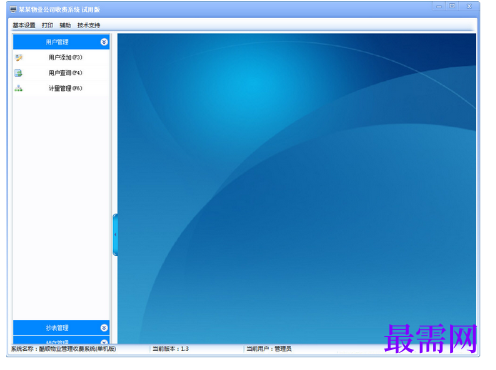Image resolution: width=496 pixels, height=370 pixels.
Task: Close the application window
Action: (x=469, y=6)
